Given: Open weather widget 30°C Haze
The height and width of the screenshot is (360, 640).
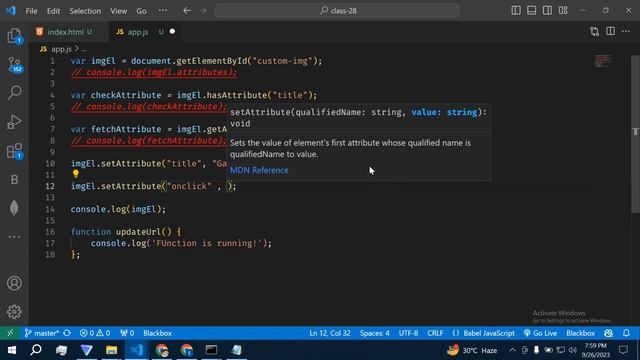Looking at the screenshot, I should [472, 350].
